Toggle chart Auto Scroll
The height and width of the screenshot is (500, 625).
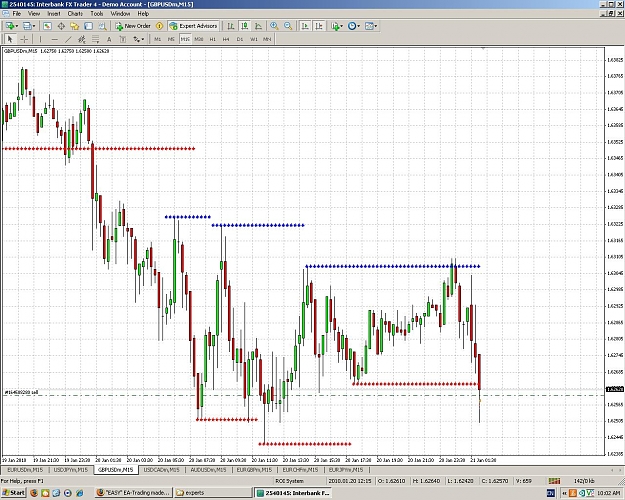(305, 26)
